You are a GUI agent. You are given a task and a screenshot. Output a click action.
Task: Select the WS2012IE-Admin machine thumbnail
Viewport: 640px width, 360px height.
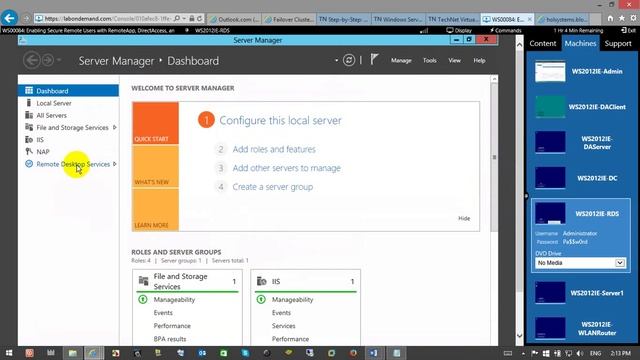click(550, 71)
